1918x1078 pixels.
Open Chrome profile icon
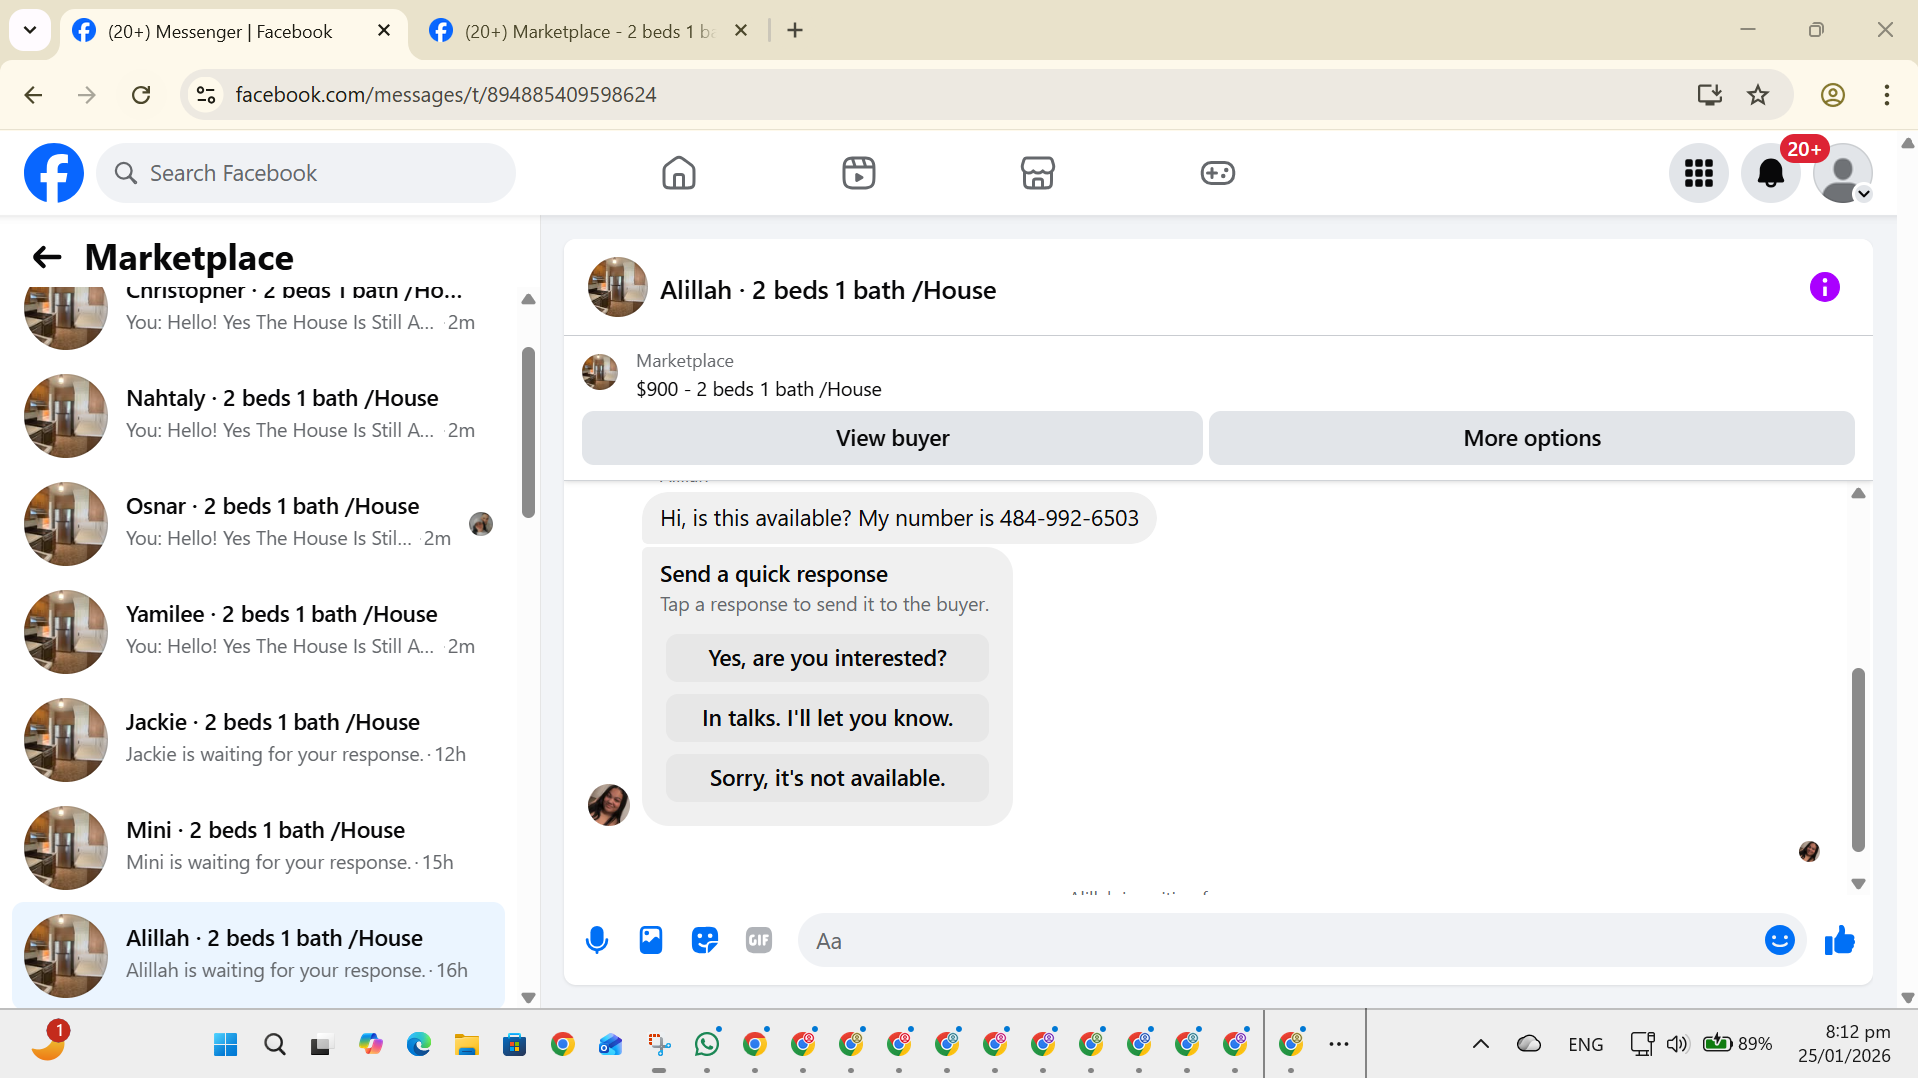1833,95
